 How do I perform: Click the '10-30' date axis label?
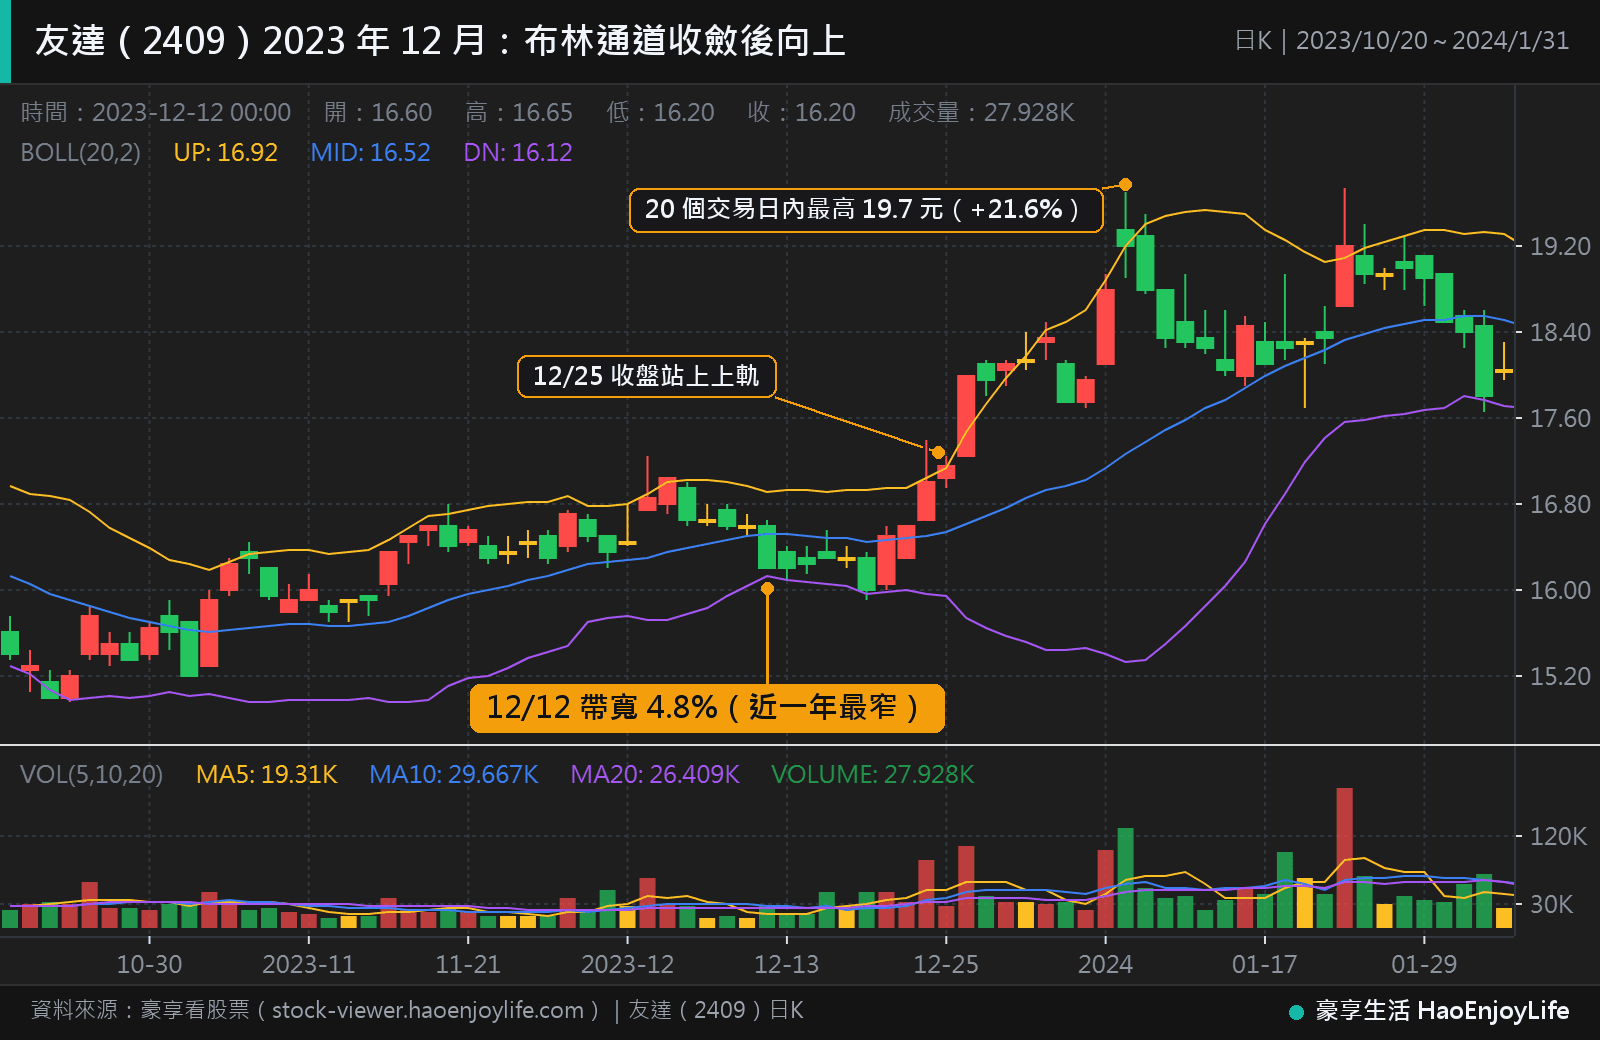click(150, 964)
